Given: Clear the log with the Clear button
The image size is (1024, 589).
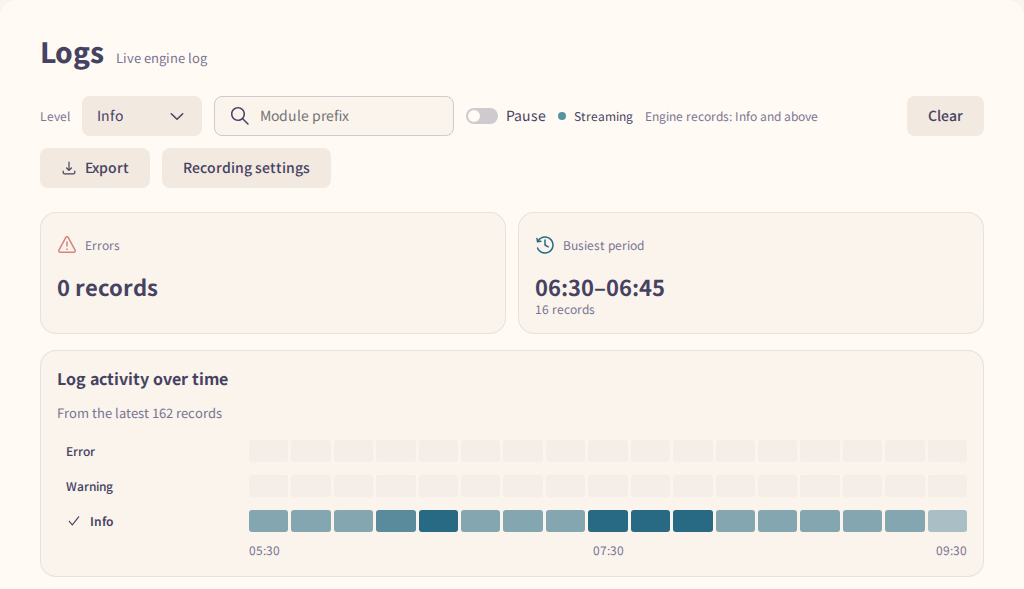Looking at the screenshot, I should click(945, 116).
